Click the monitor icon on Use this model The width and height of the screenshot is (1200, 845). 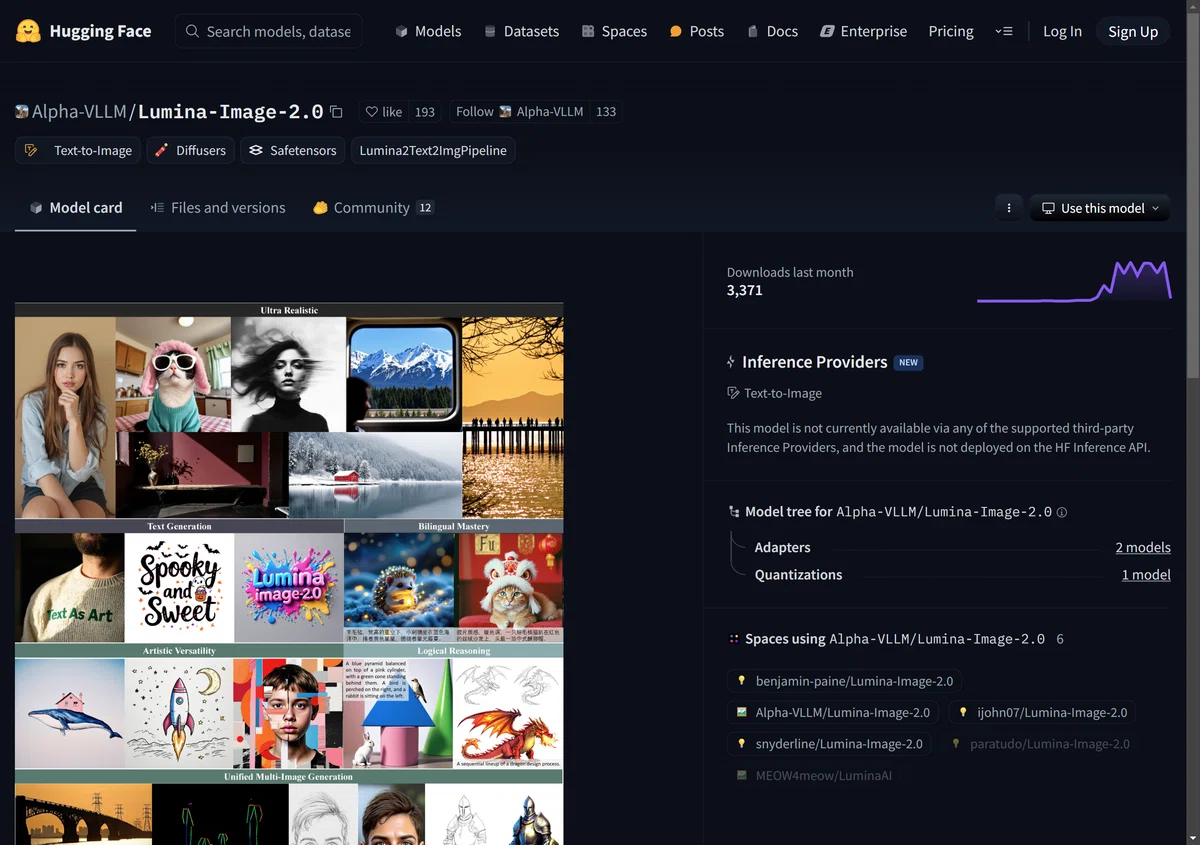pos(1048,208)
